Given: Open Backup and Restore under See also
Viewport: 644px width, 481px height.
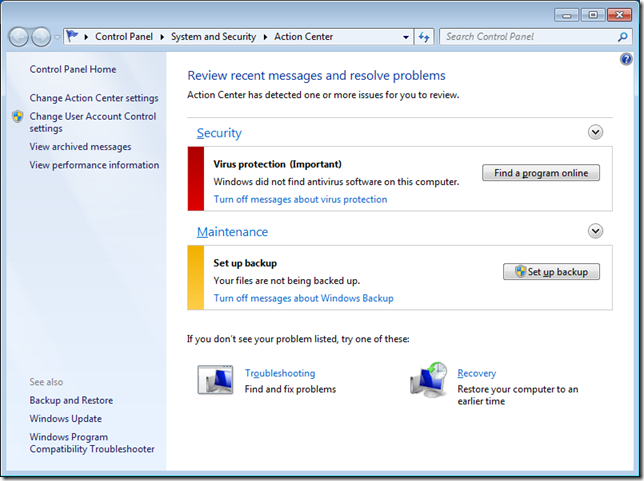Looking at the screenshot, I should (71, 400).
